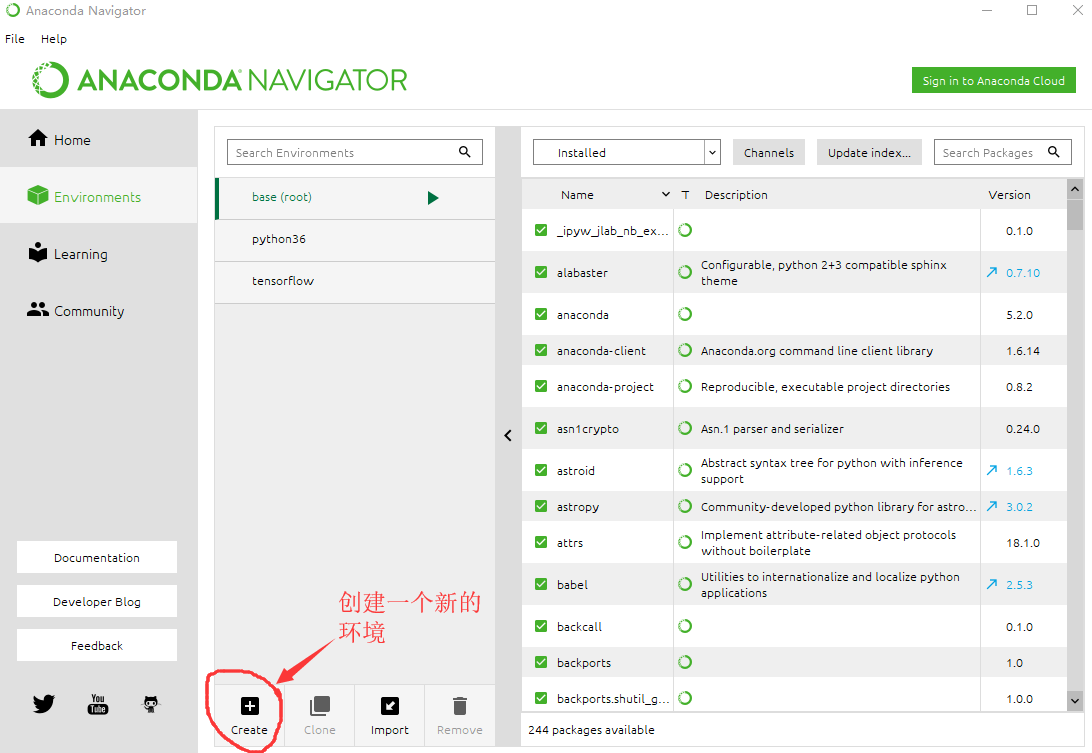Select the tensorflow environment
The width and height of the screenshot is (1092, 753).
click(x=355, y=281)
